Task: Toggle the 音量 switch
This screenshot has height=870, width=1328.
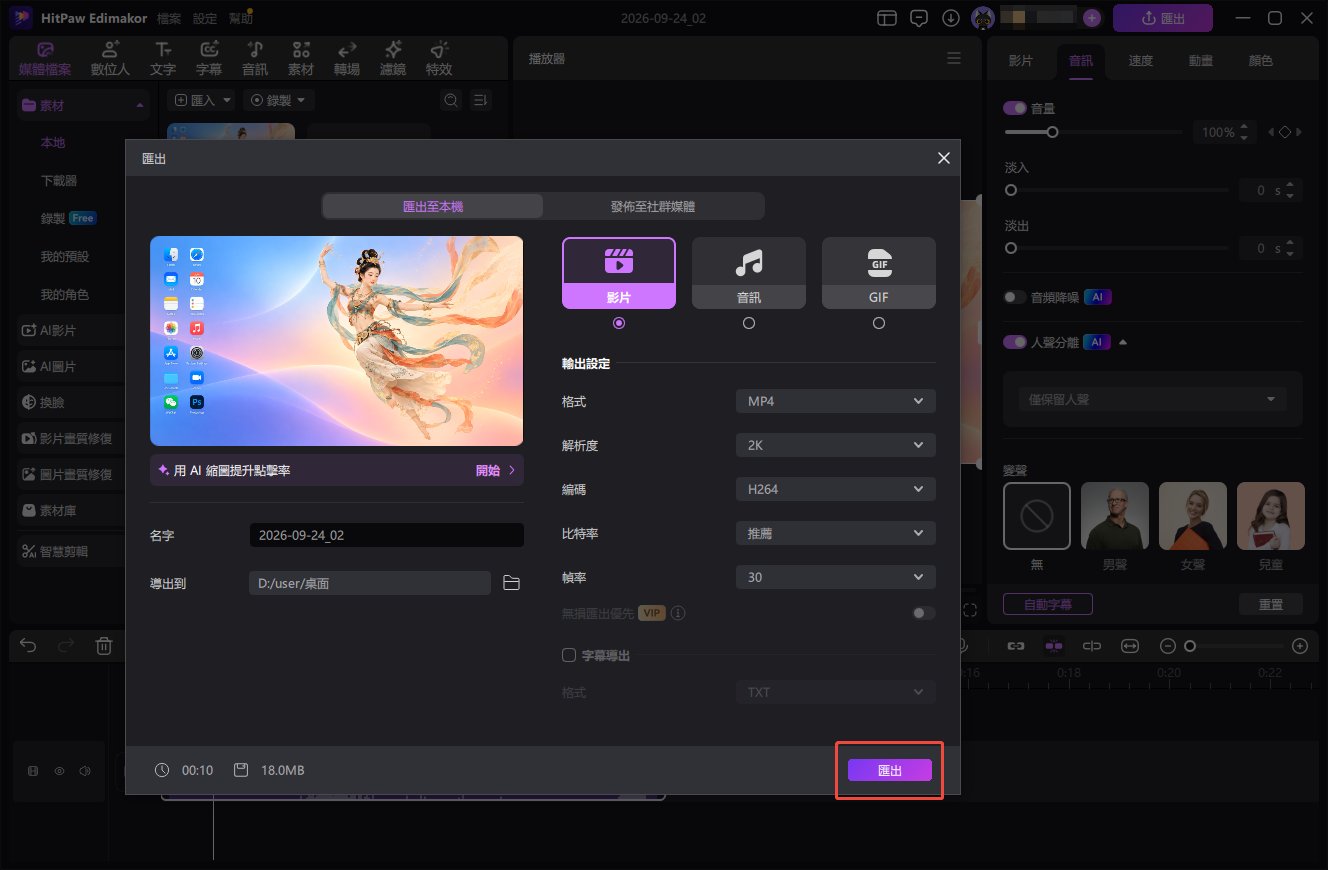Action: point(1015,107)
